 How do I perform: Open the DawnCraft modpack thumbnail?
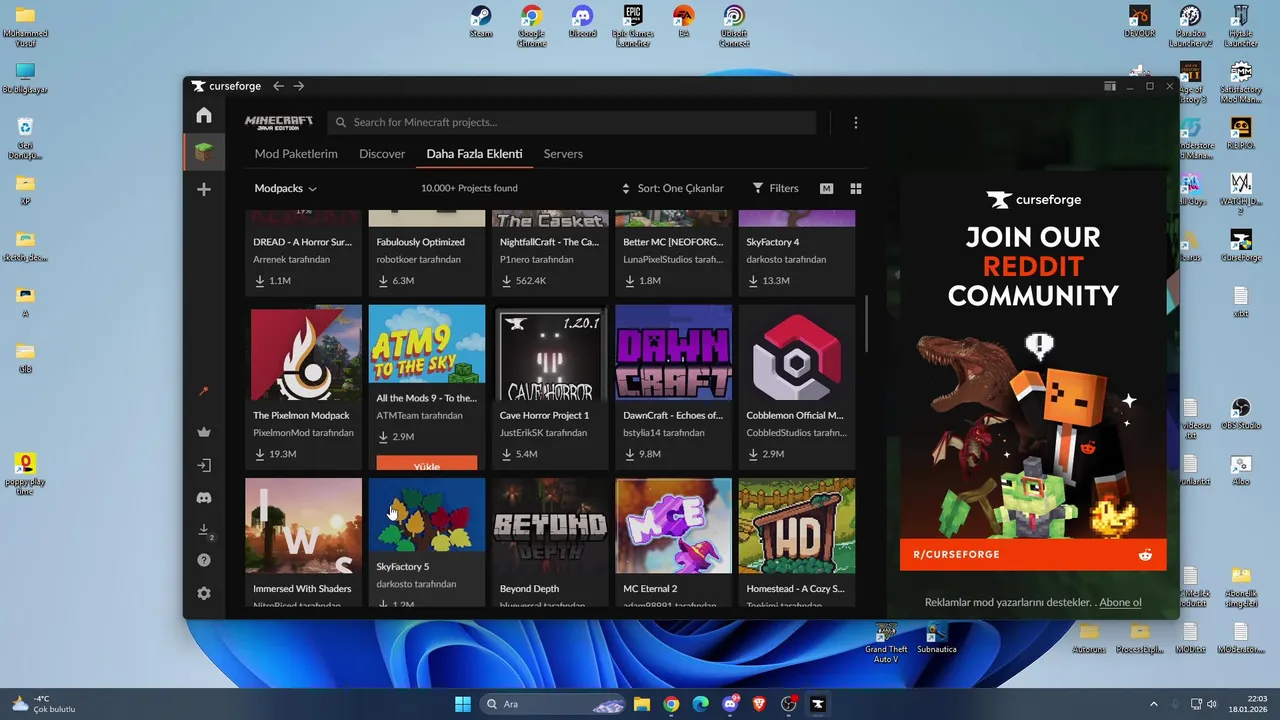coord(674,353)
